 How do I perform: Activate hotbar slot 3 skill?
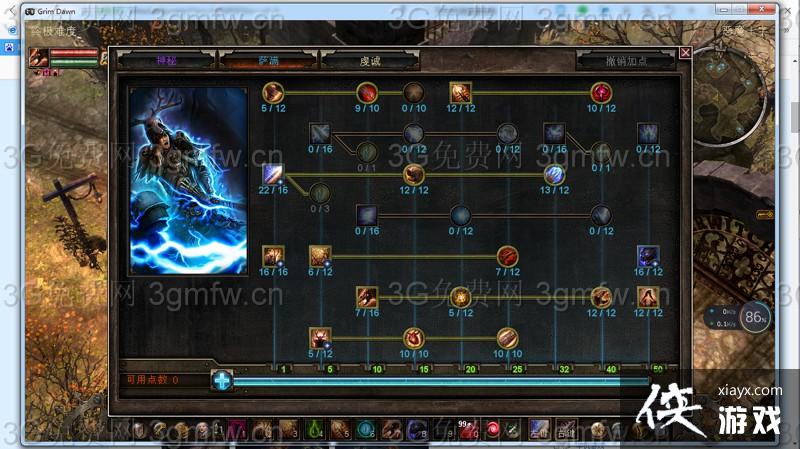[288, 430]
